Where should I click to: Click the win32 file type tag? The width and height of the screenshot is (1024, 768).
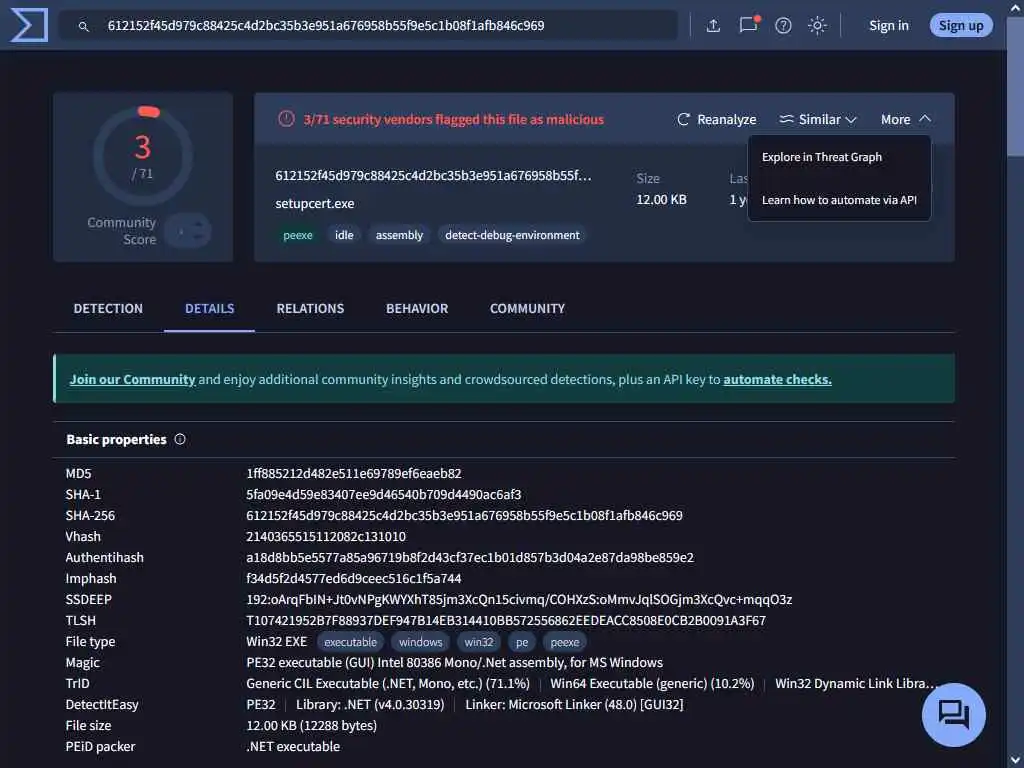click(479, 642)
